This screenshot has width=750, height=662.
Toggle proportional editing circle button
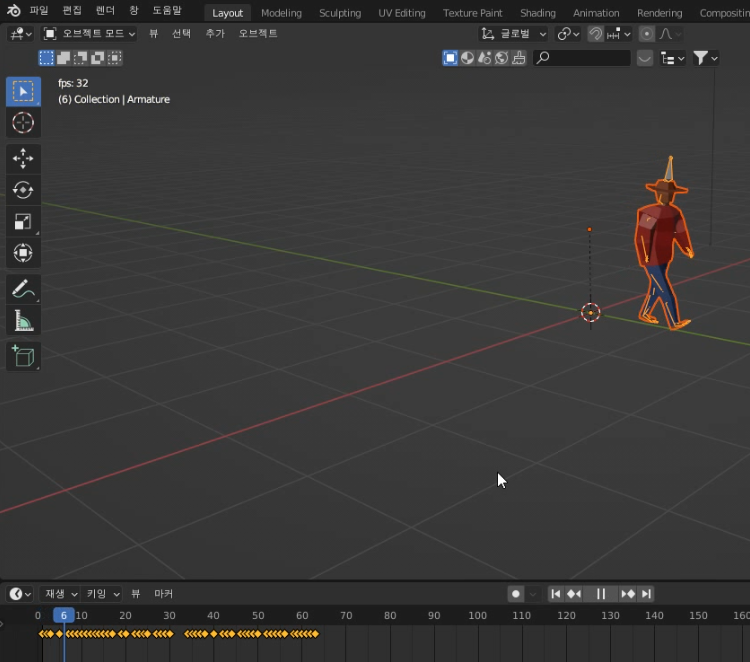coord(647,34)
